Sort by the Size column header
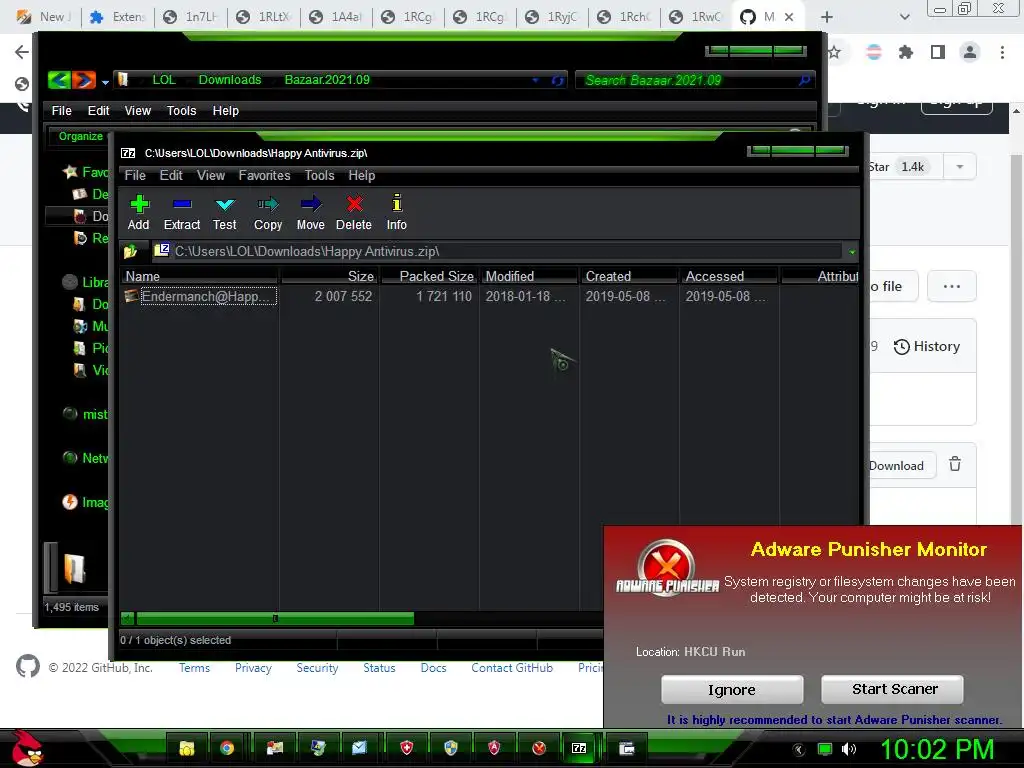Image resolution: width=1024 pixels, height=768 pixels. [329, 276]
